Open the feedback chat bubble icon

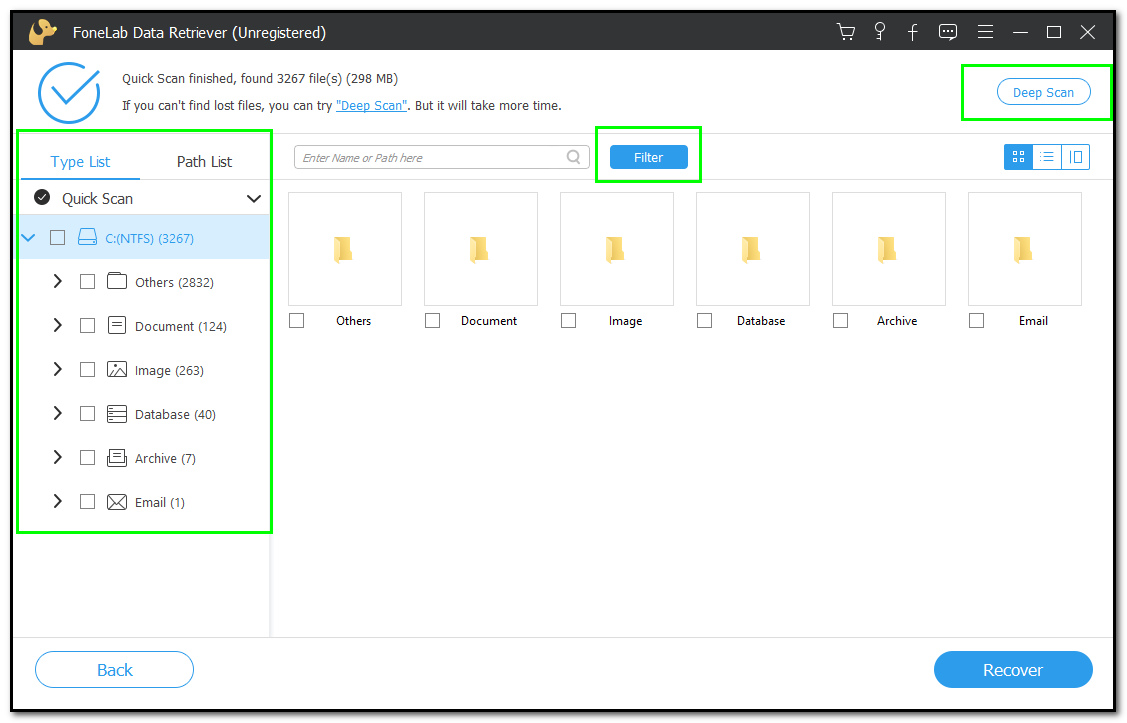(948, 32)
